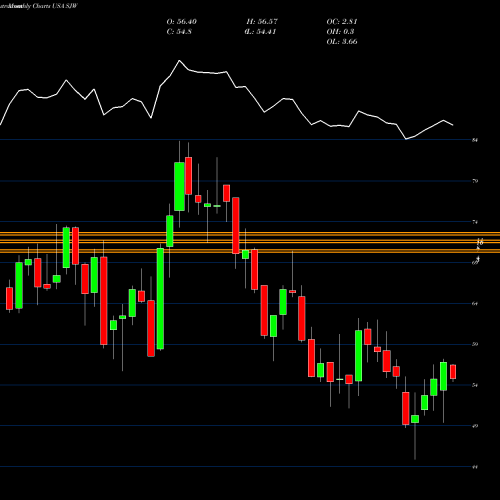The height and width of the screenshot is (500, 500).
Task: Select the 'OH: 0.3' reading
Action: point(340,32)
